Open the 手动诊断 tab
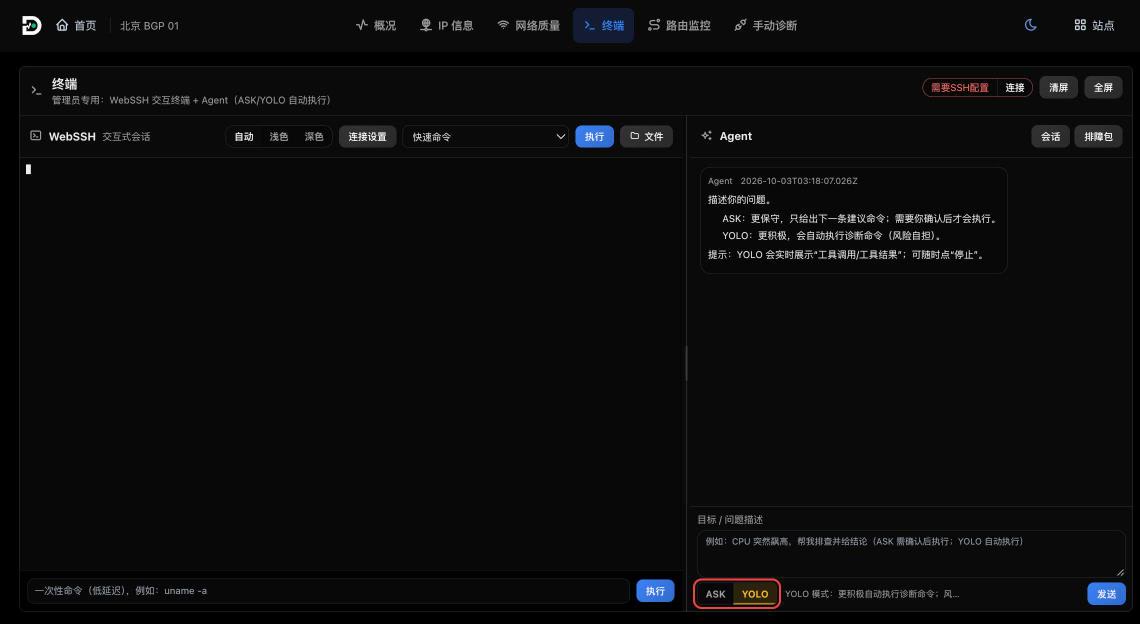 pos(766,25)
